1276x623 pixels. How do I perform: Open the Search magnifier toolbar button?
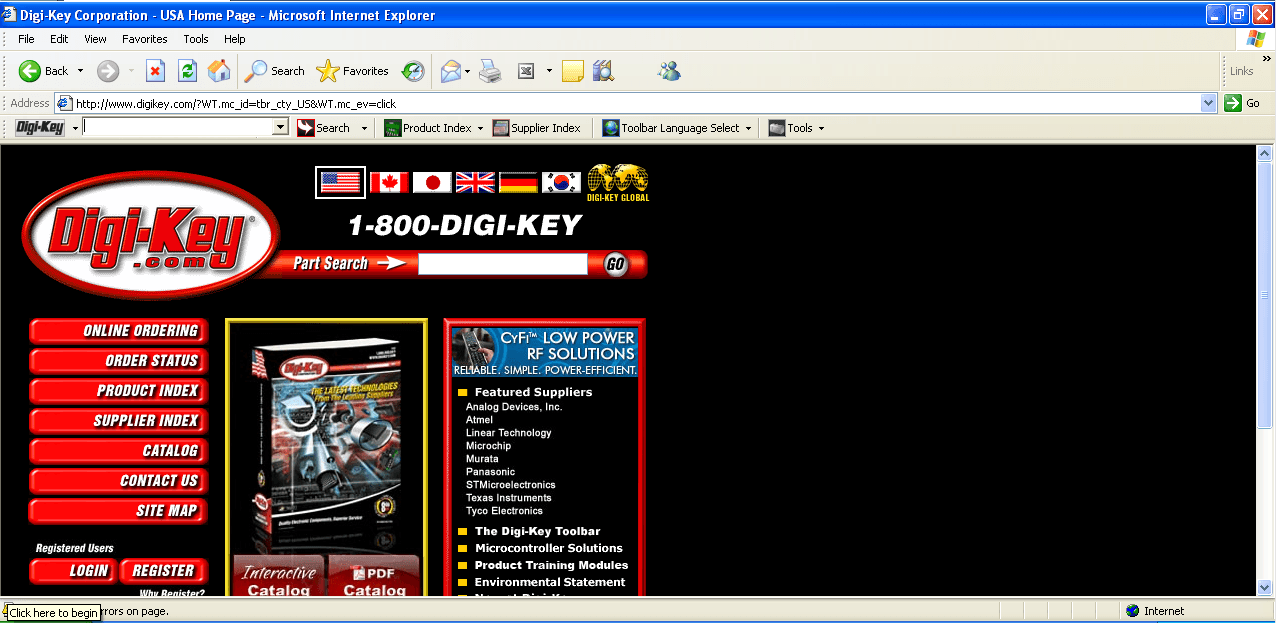(x=275, y=71)
